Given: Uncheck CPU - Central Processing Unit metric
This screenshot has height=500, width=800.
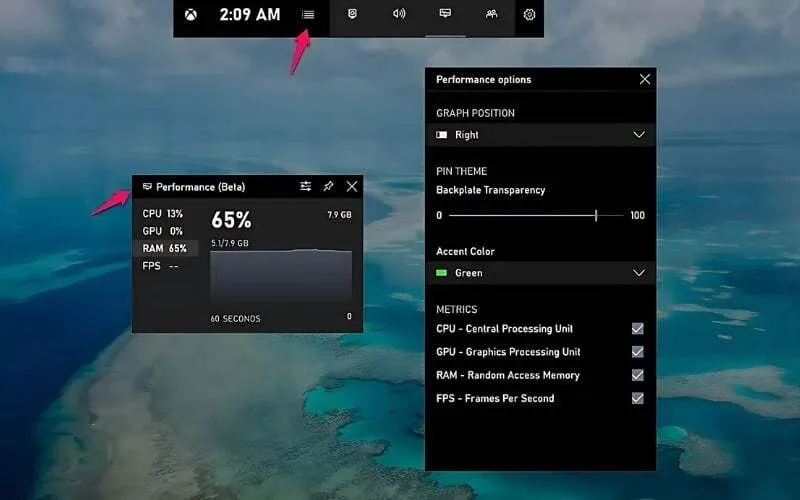Looking at the screenshot, I should coord(637,329).
